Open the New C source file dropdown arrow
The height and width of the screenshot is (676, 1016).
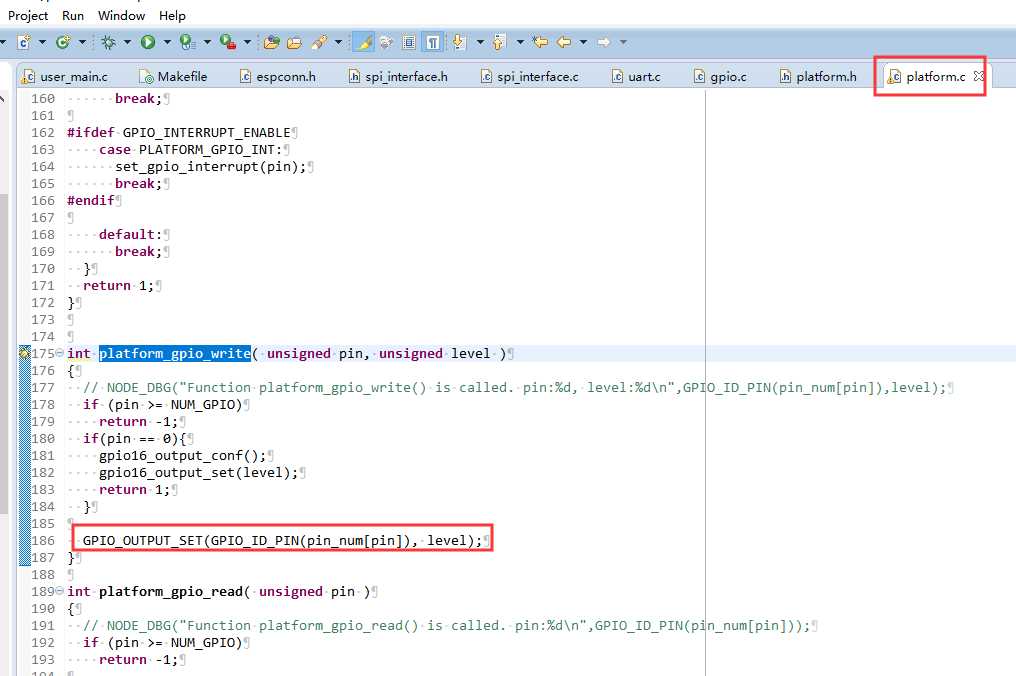[43, 42]
